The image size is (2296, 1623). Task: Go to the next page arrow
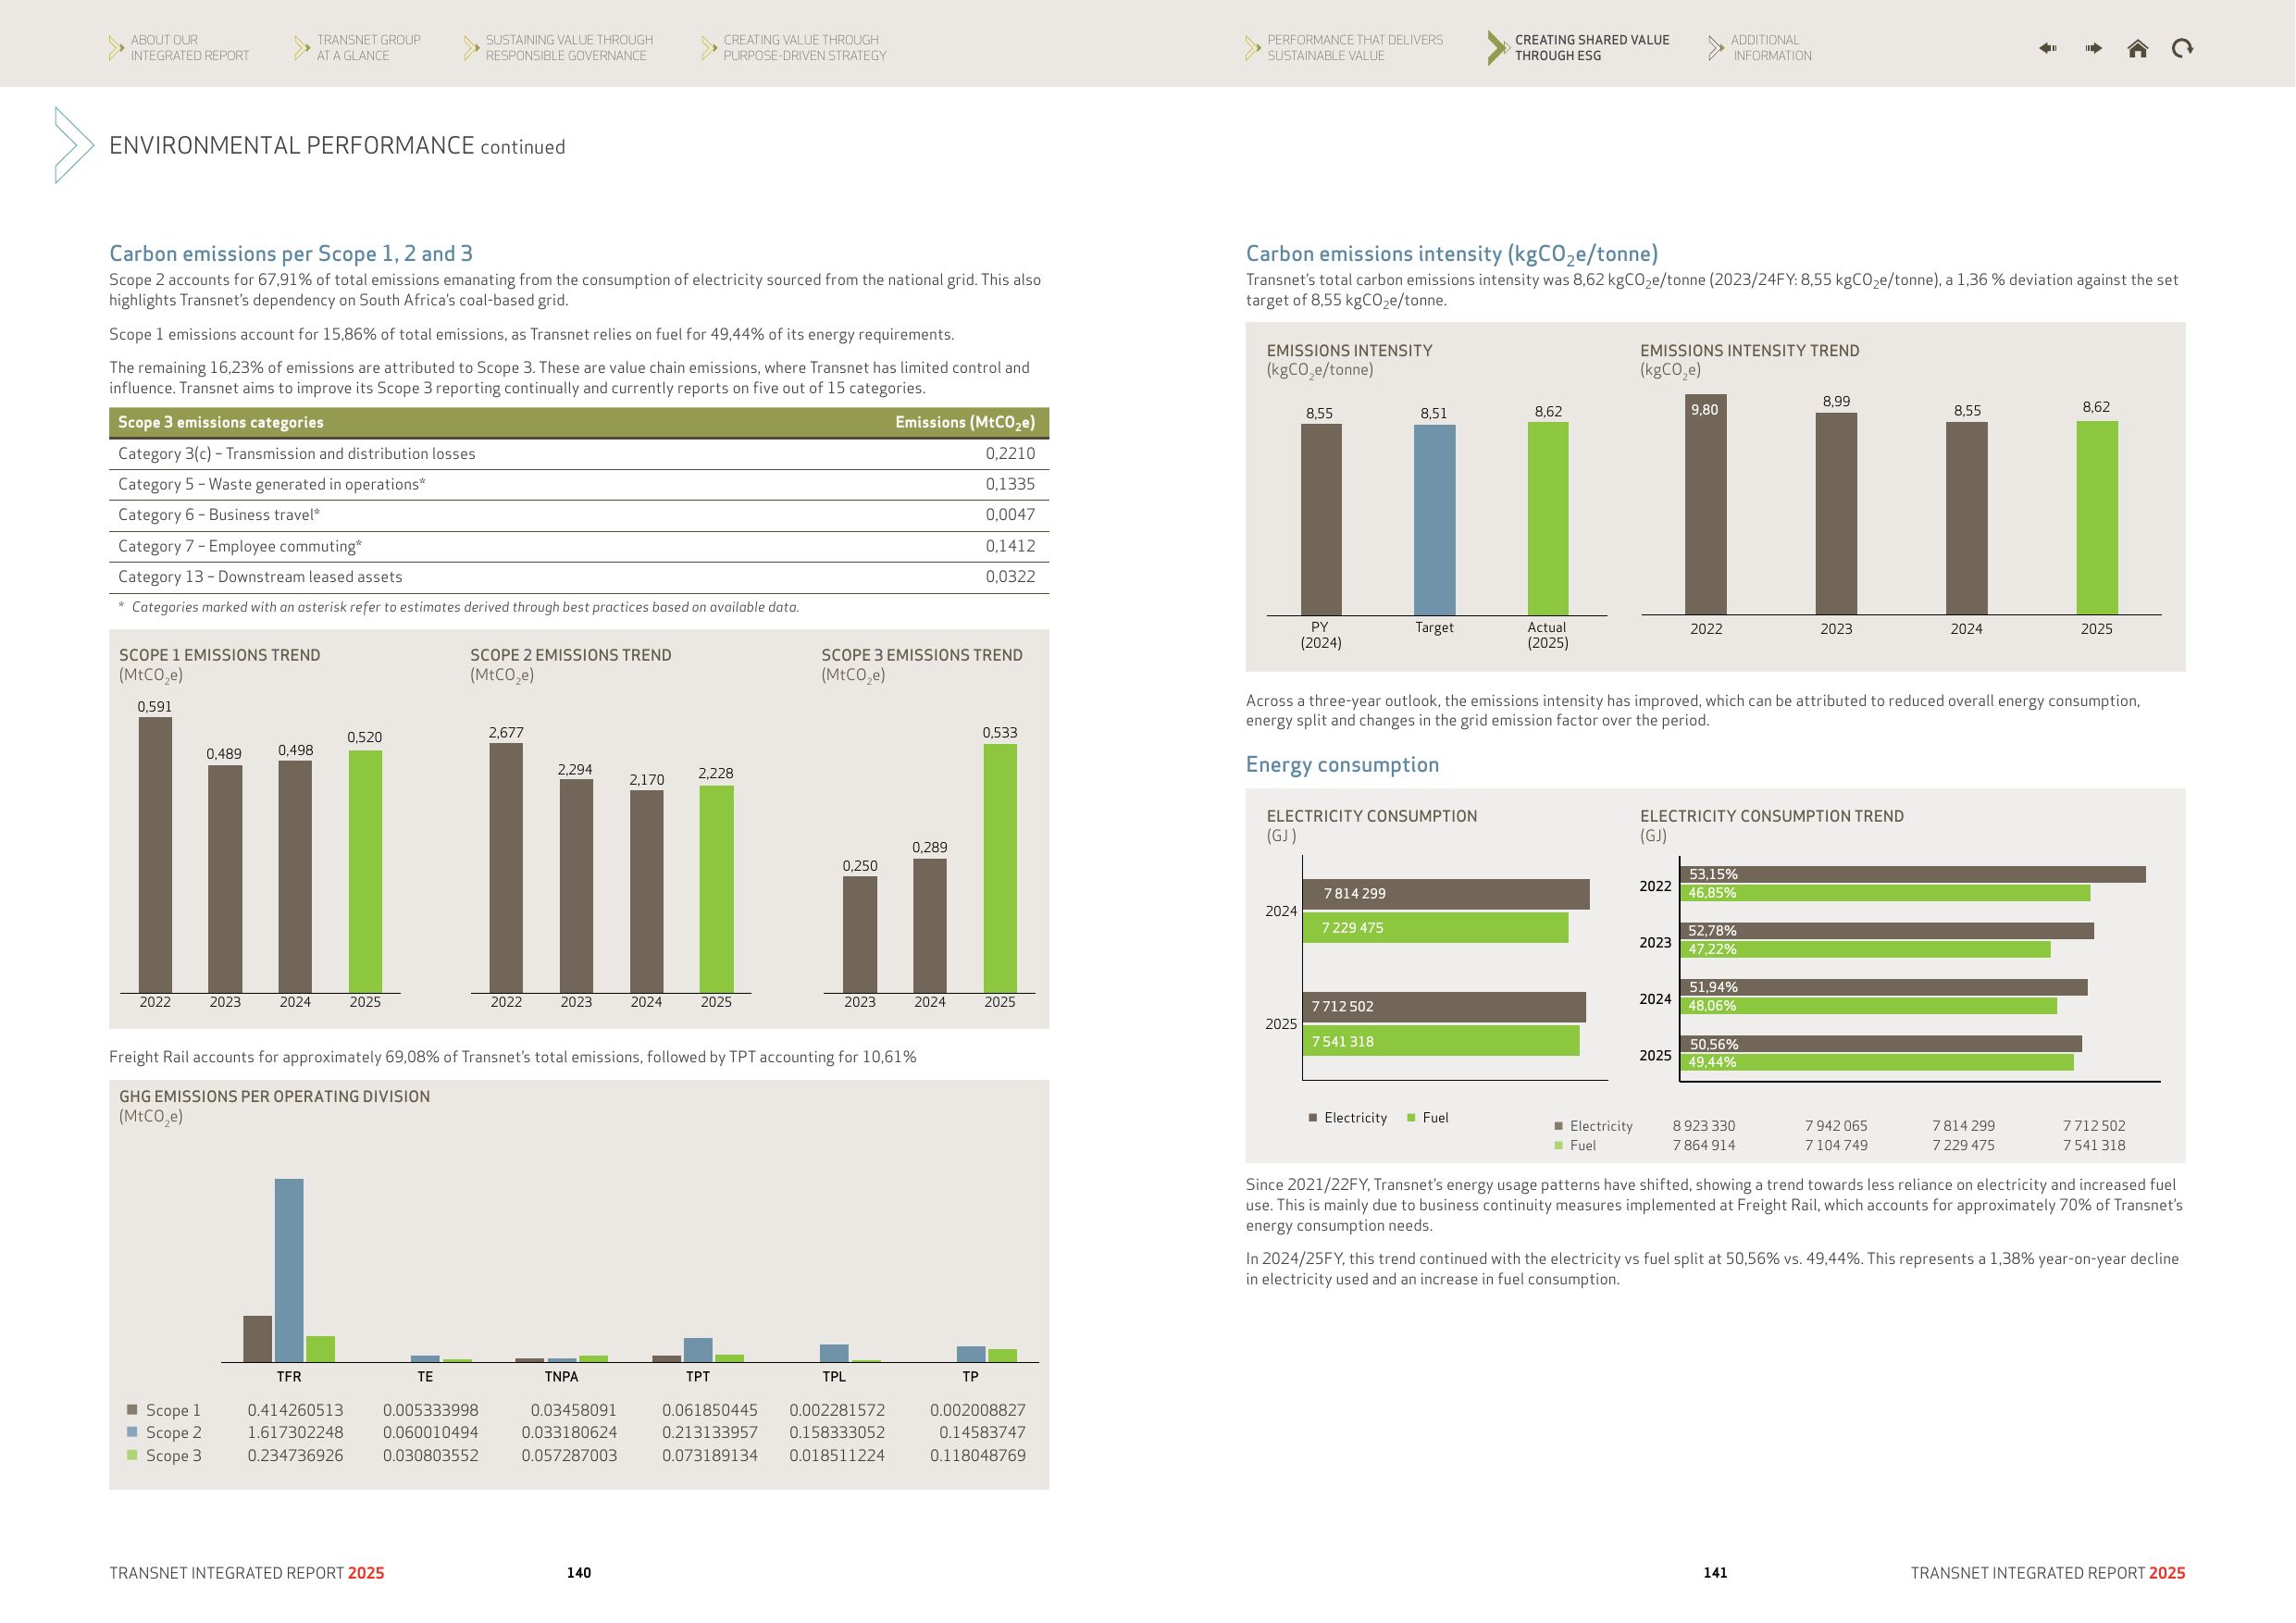pos(2093,48)
